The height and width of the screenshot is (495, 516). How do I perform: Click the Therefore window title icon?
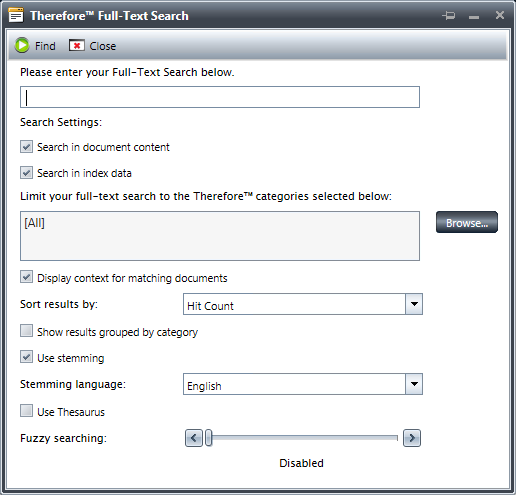[16, 15]
